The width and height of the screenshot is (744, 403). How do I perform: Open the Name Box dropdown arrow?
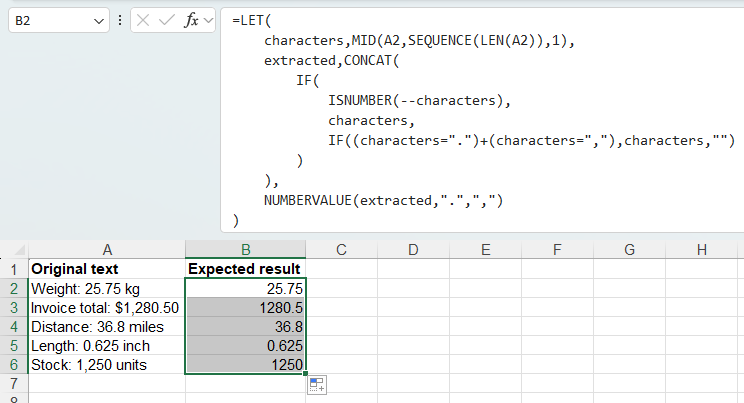coord(99,21)
